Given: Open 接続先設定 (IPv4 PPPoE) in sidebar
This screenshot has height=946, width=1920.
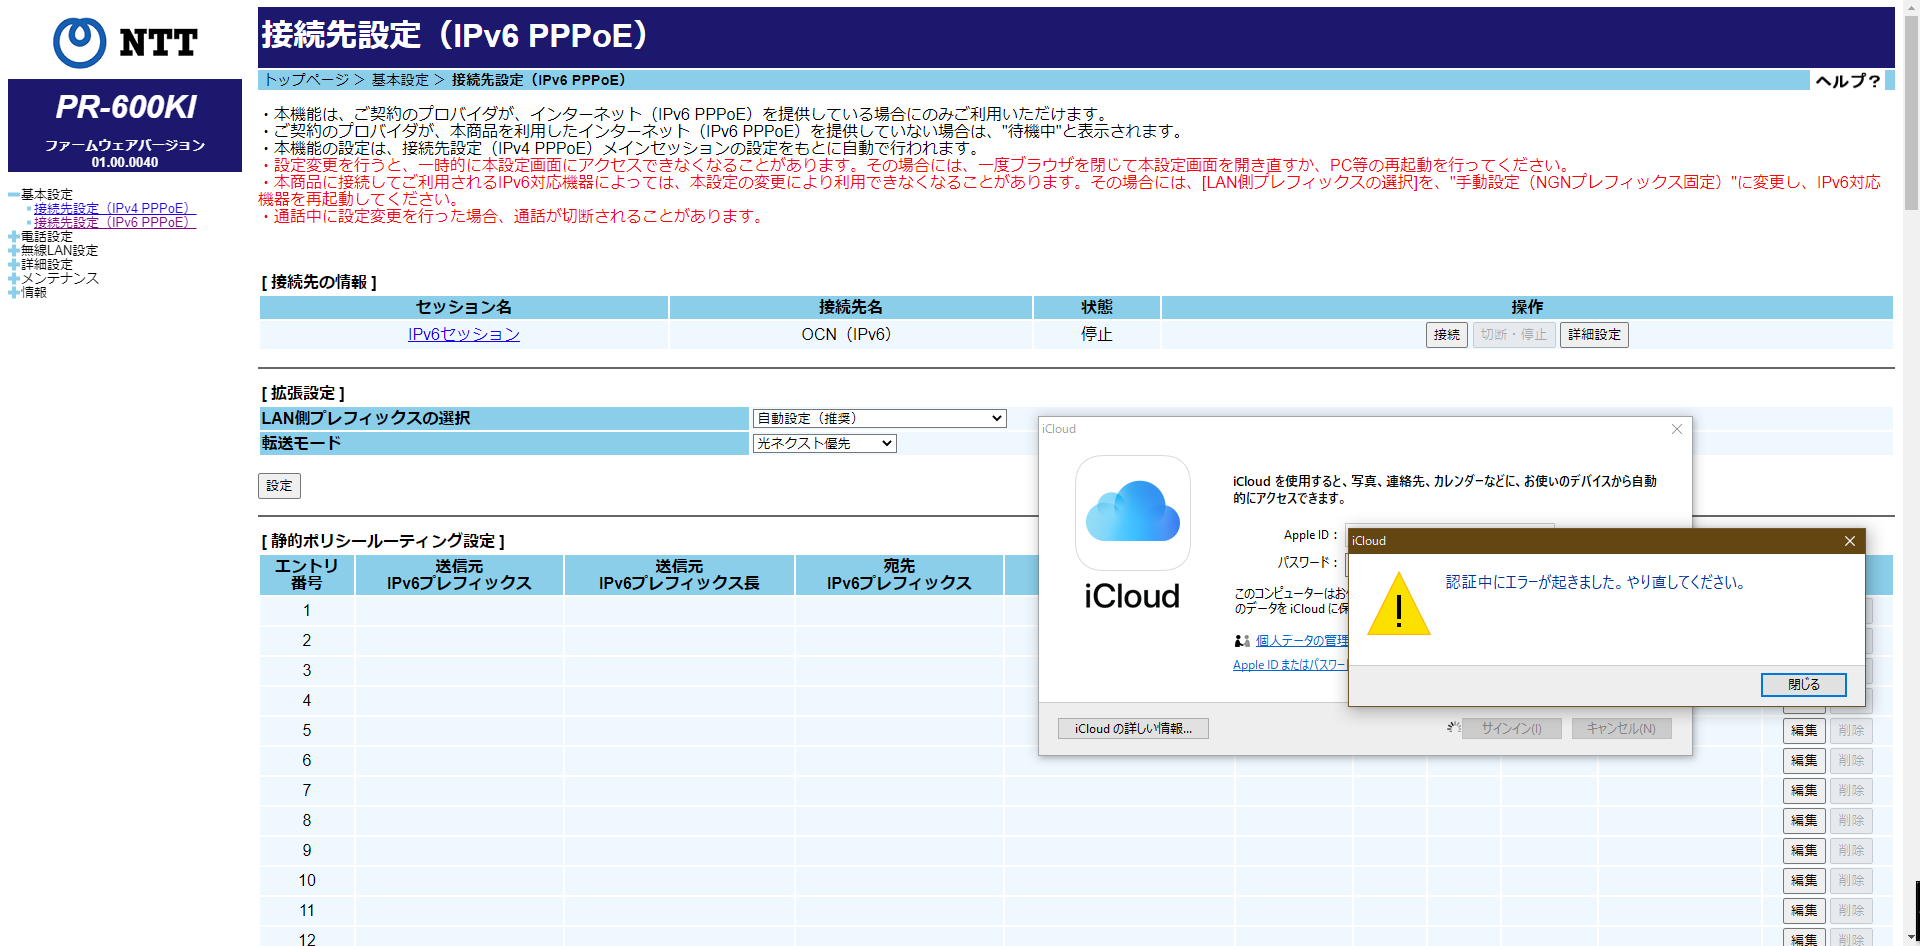Looking at the screenshot, I should tap(114, 209).
